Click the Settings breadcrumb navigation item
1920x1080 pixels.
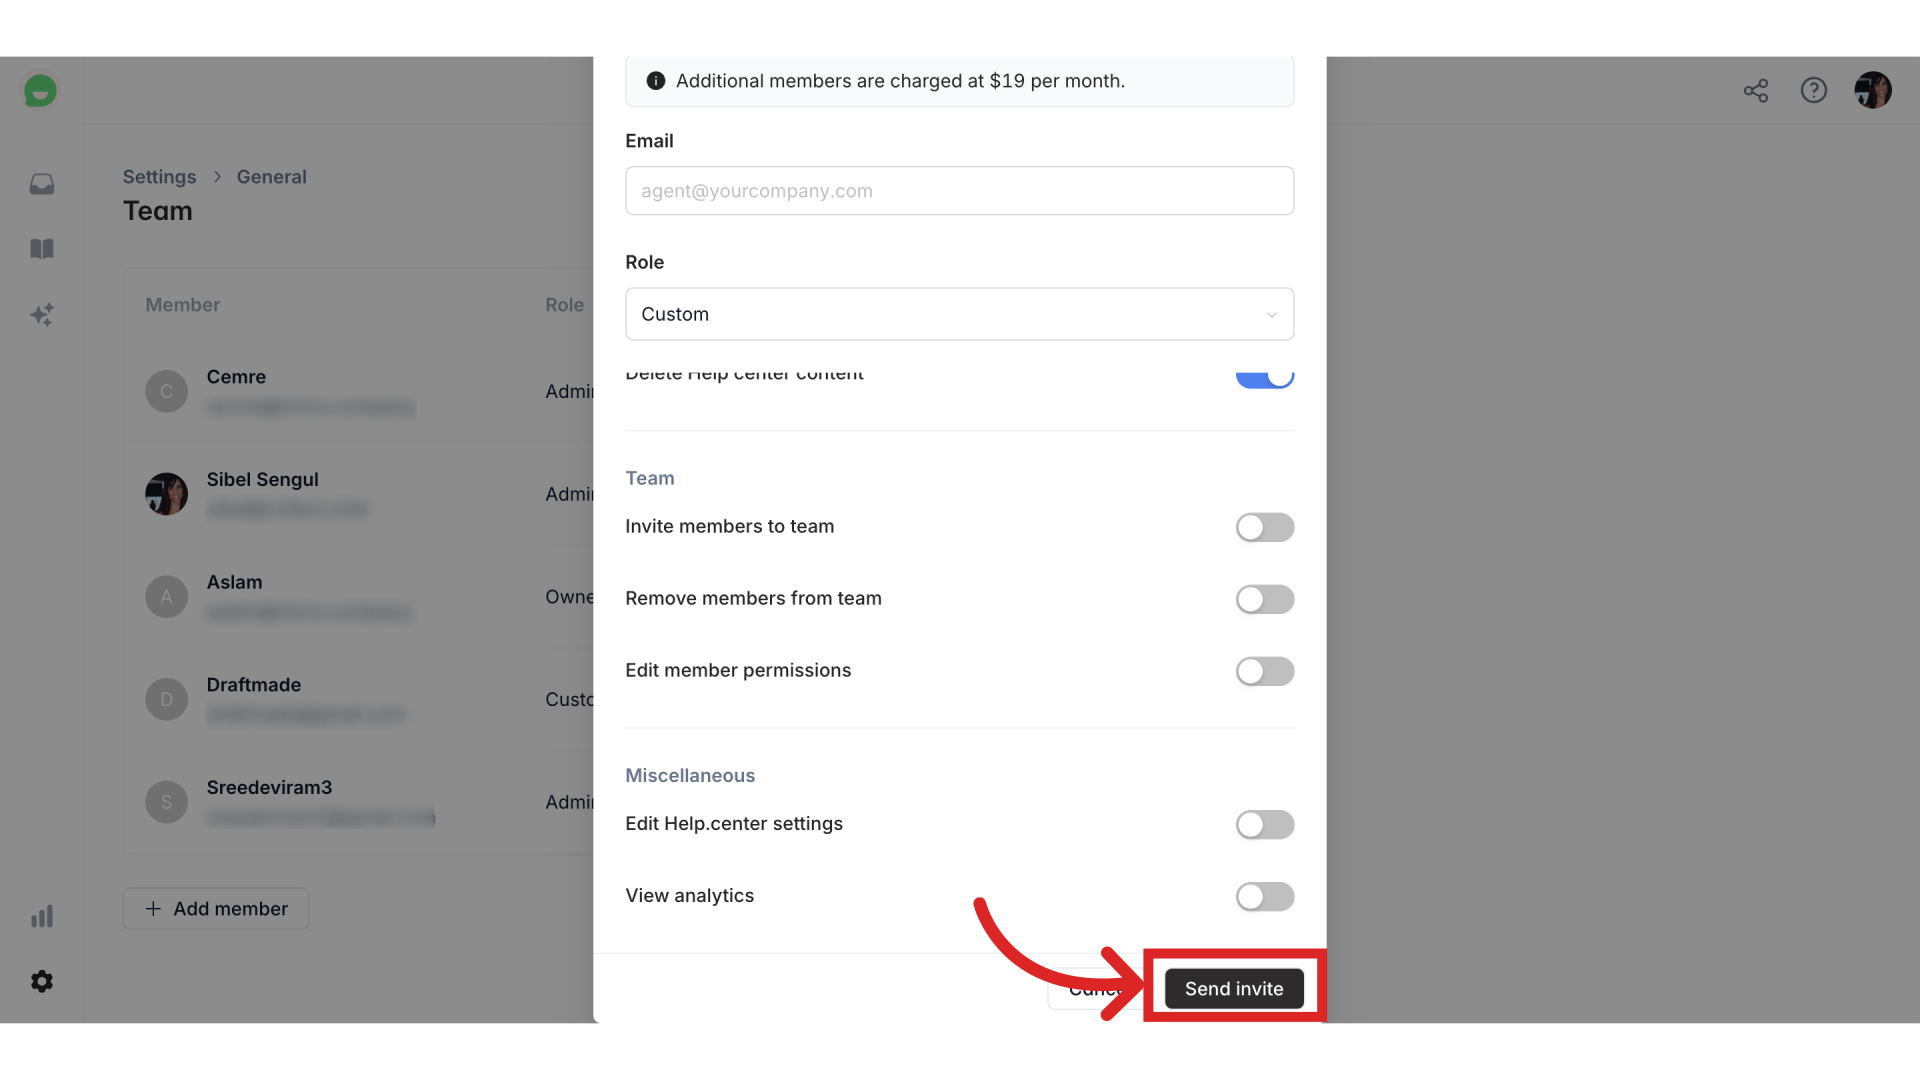coord(160,175)
